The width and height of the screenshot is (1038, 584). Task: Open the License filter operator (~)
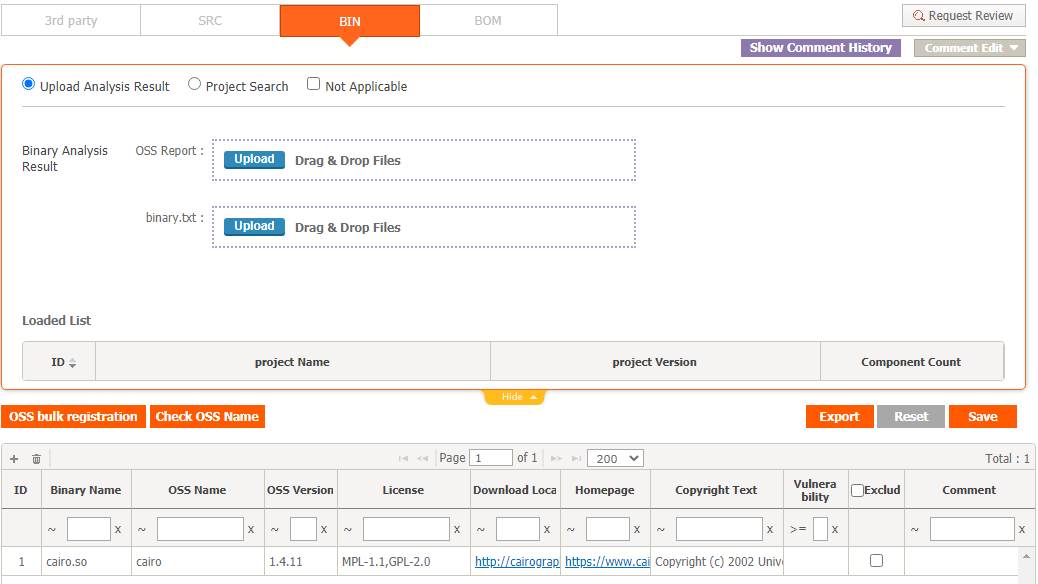(348, 529)
